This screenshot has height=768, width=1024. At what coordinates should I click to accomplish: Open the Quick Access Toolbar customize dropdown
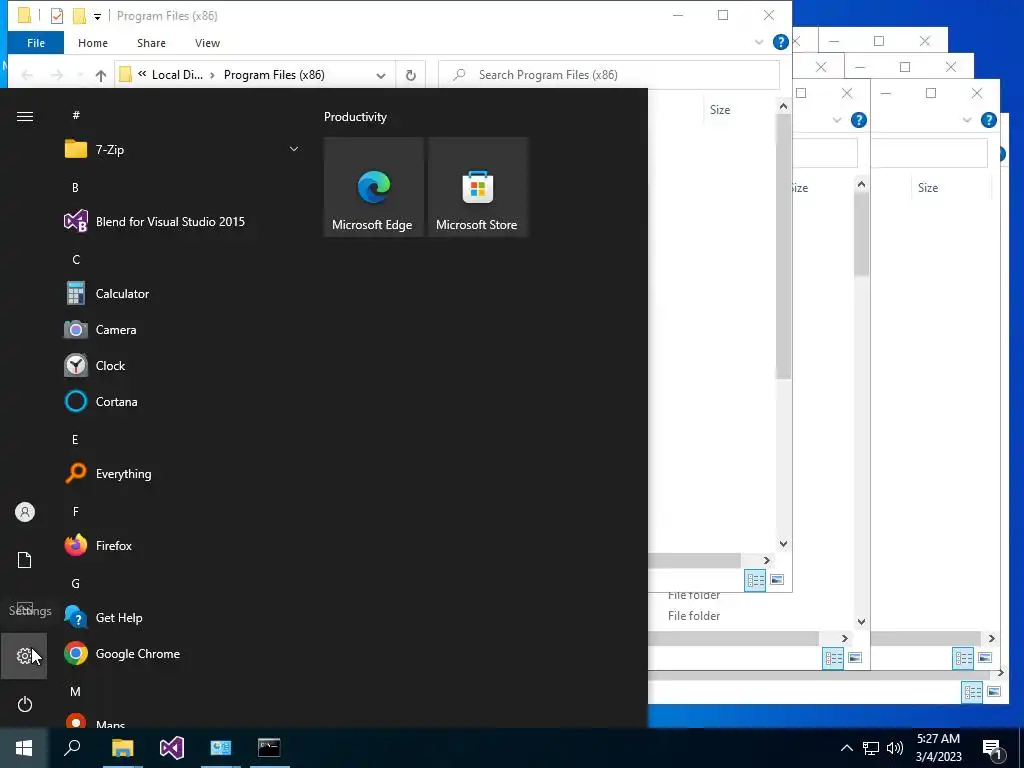coord(97,16)
